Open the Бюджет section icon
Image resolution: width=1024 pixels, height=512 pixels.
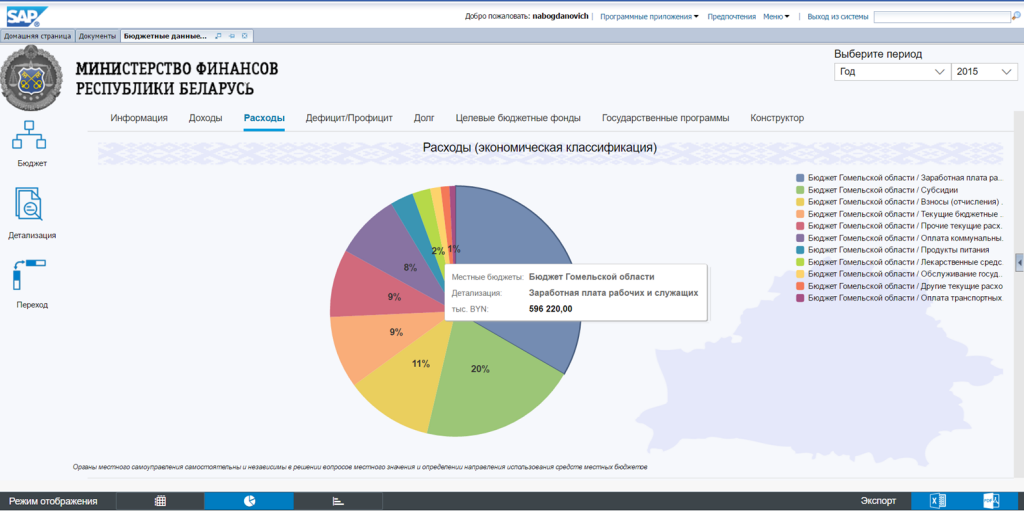click(x=32, y=135)
